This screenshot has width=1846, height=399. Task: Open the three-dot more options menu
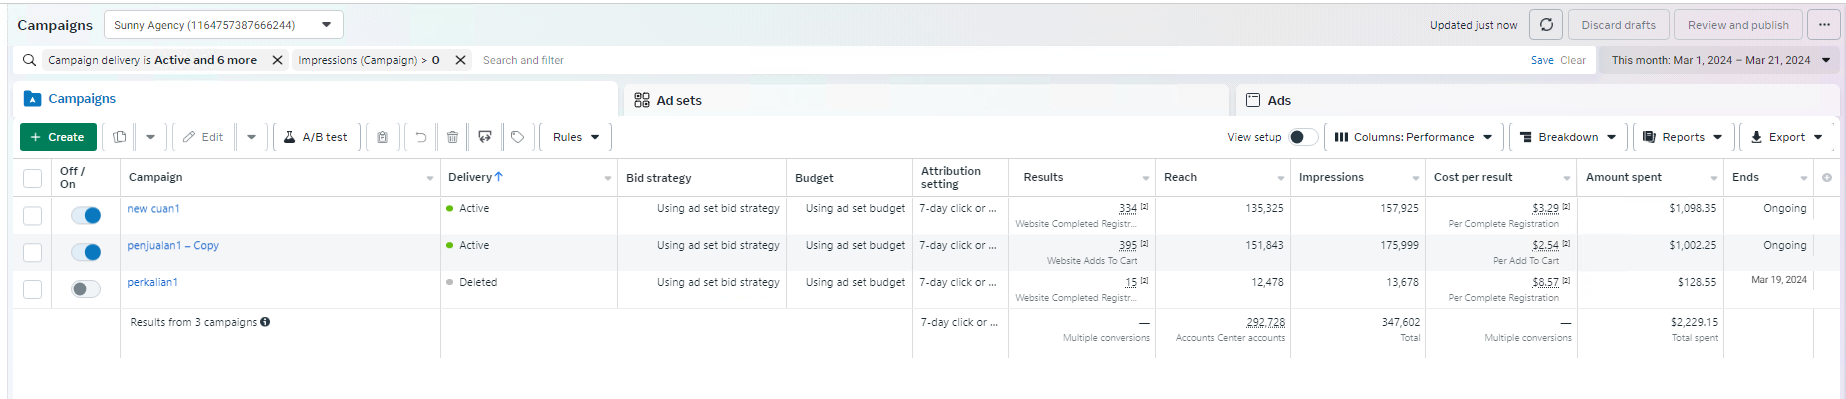pos(1824,25)
